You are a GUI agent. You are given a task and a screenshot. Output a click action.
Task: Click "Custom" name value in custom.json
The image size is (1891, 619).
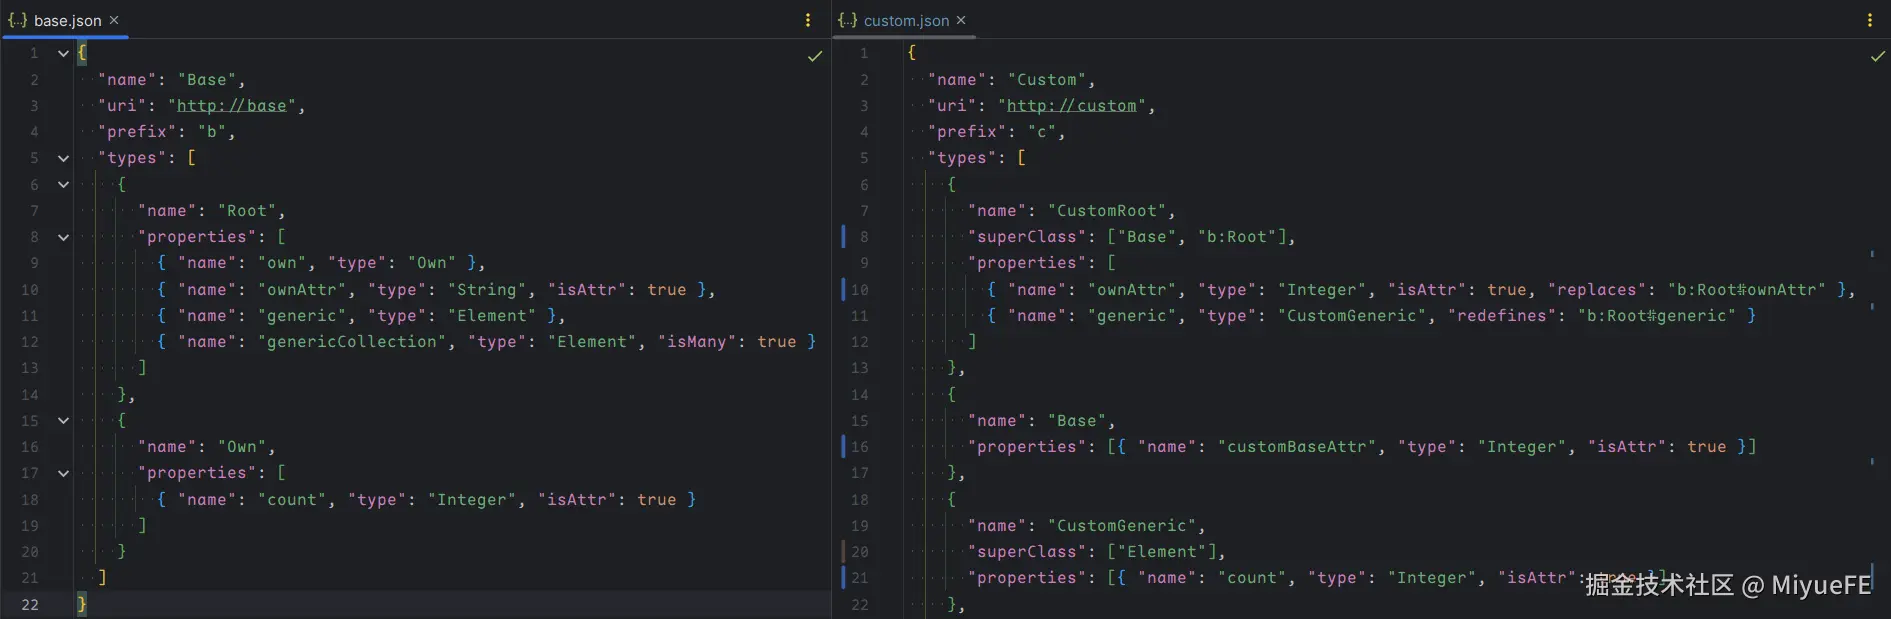click(x=1047, y=80)
